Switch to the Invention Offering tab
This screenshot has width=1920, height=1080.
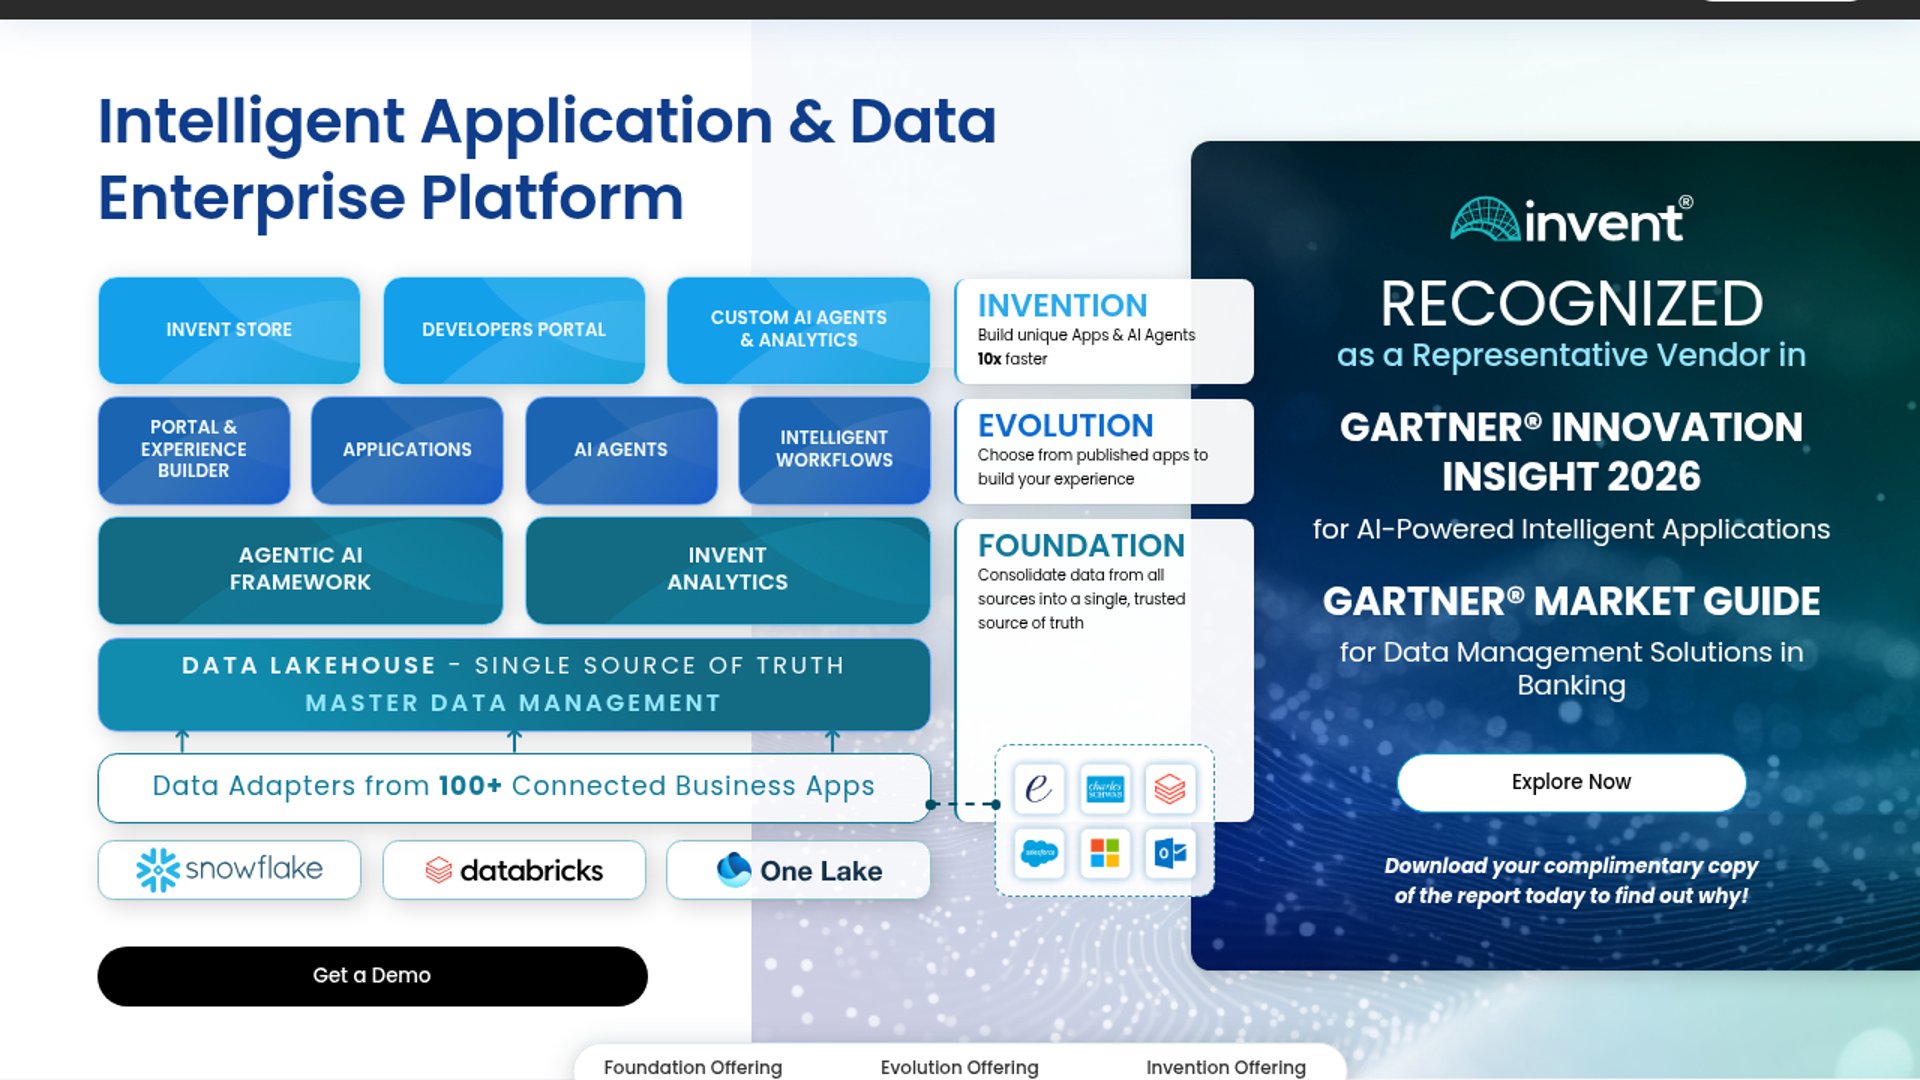click(1225, 1067)
